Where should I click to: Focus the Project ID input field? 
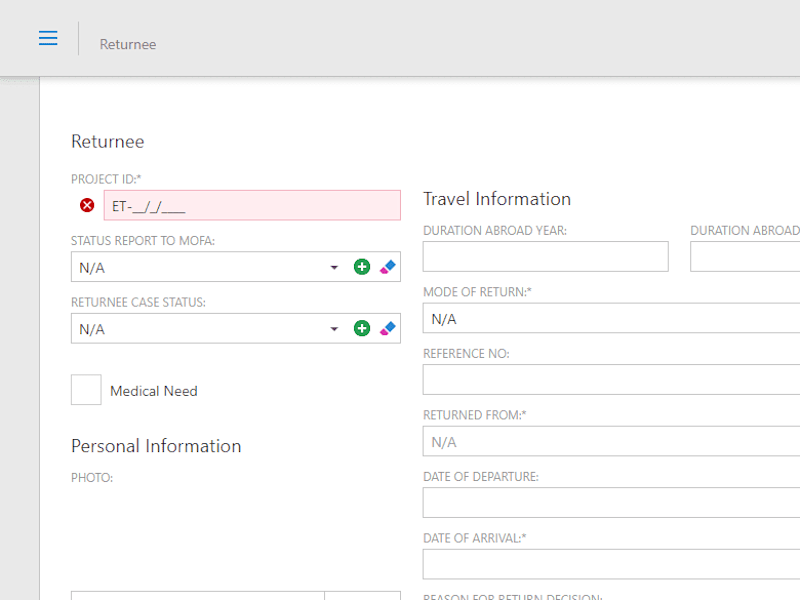pos(252,205)
